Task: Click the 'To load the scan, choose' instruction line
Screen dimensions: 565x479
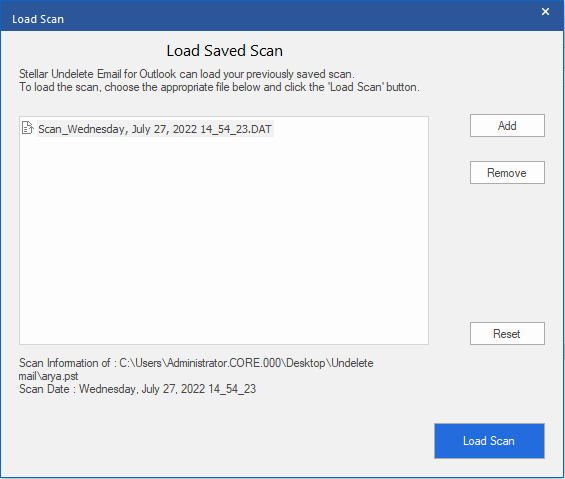Action: (x=219, y=87)
